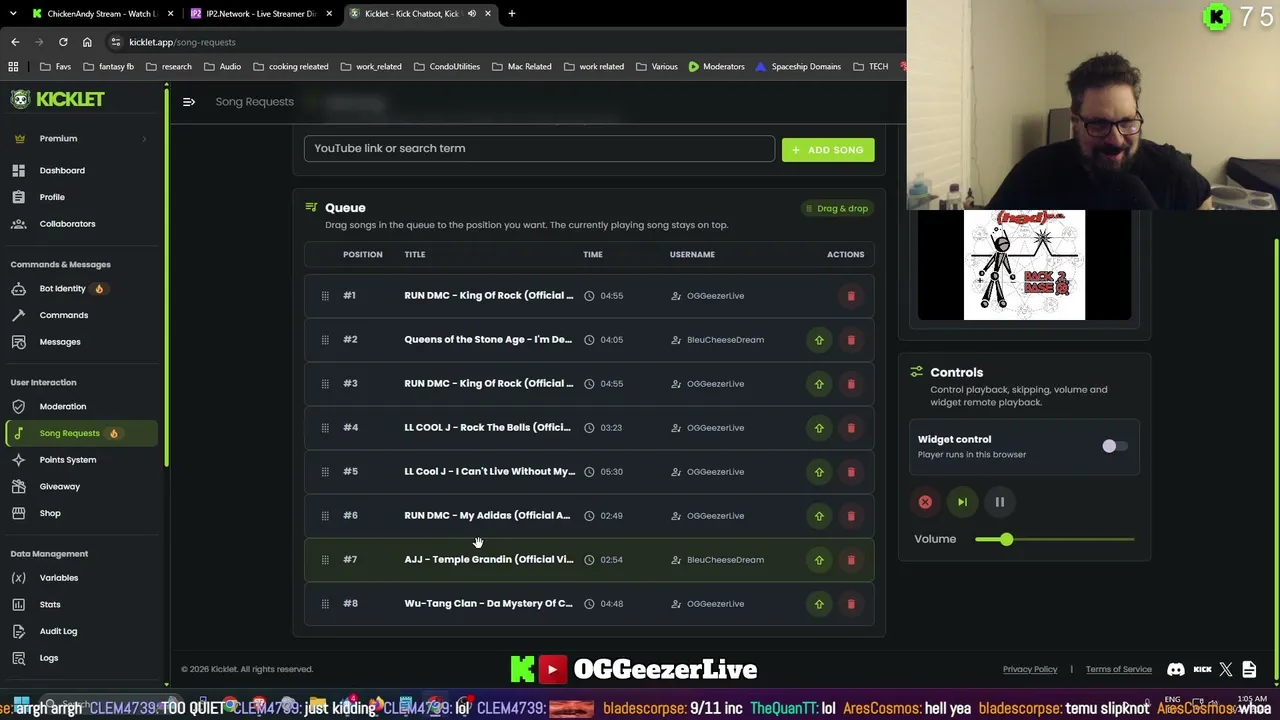This screenshot has height=720, width=1280.
Task: Open the browser apps grid icon
Action: (x=13, y=67)
